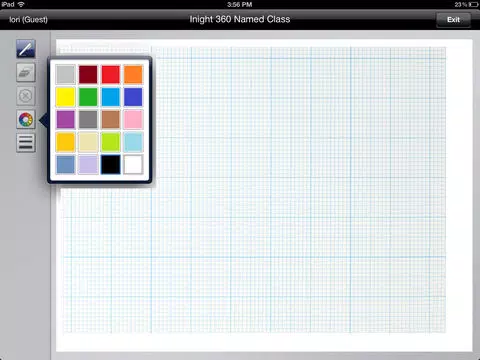Tap the 3:56 PM clock

(240, 4)
